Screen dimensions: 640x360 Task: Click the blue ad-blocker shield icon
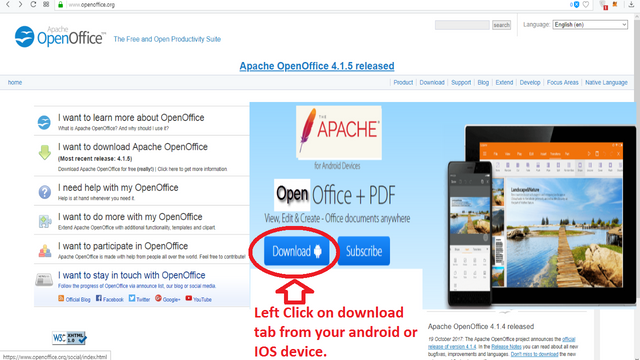(x=576, y=4)
